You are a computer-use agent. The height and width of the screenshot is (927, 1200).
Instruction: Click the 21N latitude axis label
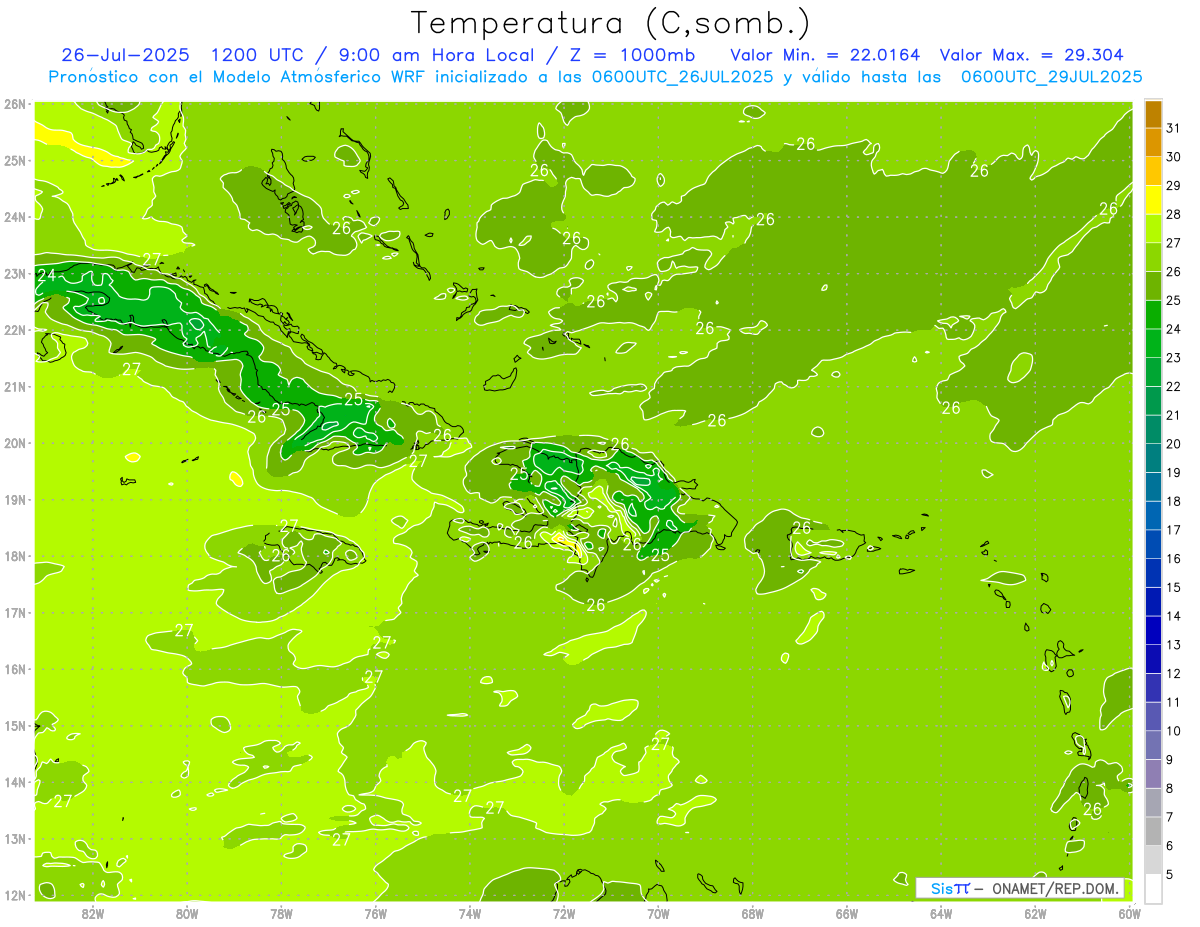(x=15, y=386)
